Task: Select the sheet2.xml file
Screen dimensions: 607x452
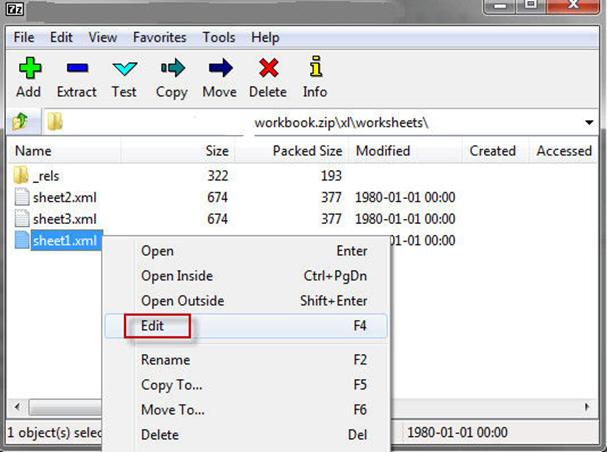Action: tap(64, 197)
